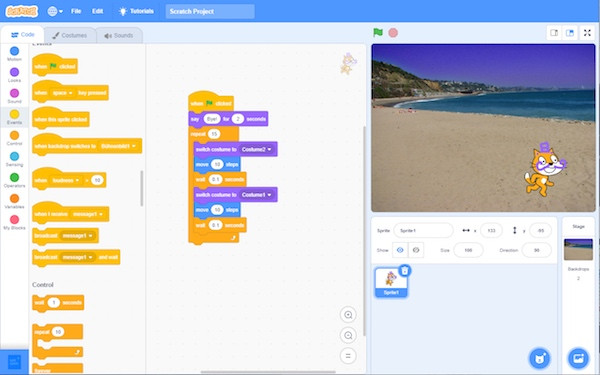This screenshot has width=600, height=375.
Task: Stop the project with the red stop button
Action: pyautogui.click(x=393, y=33)
